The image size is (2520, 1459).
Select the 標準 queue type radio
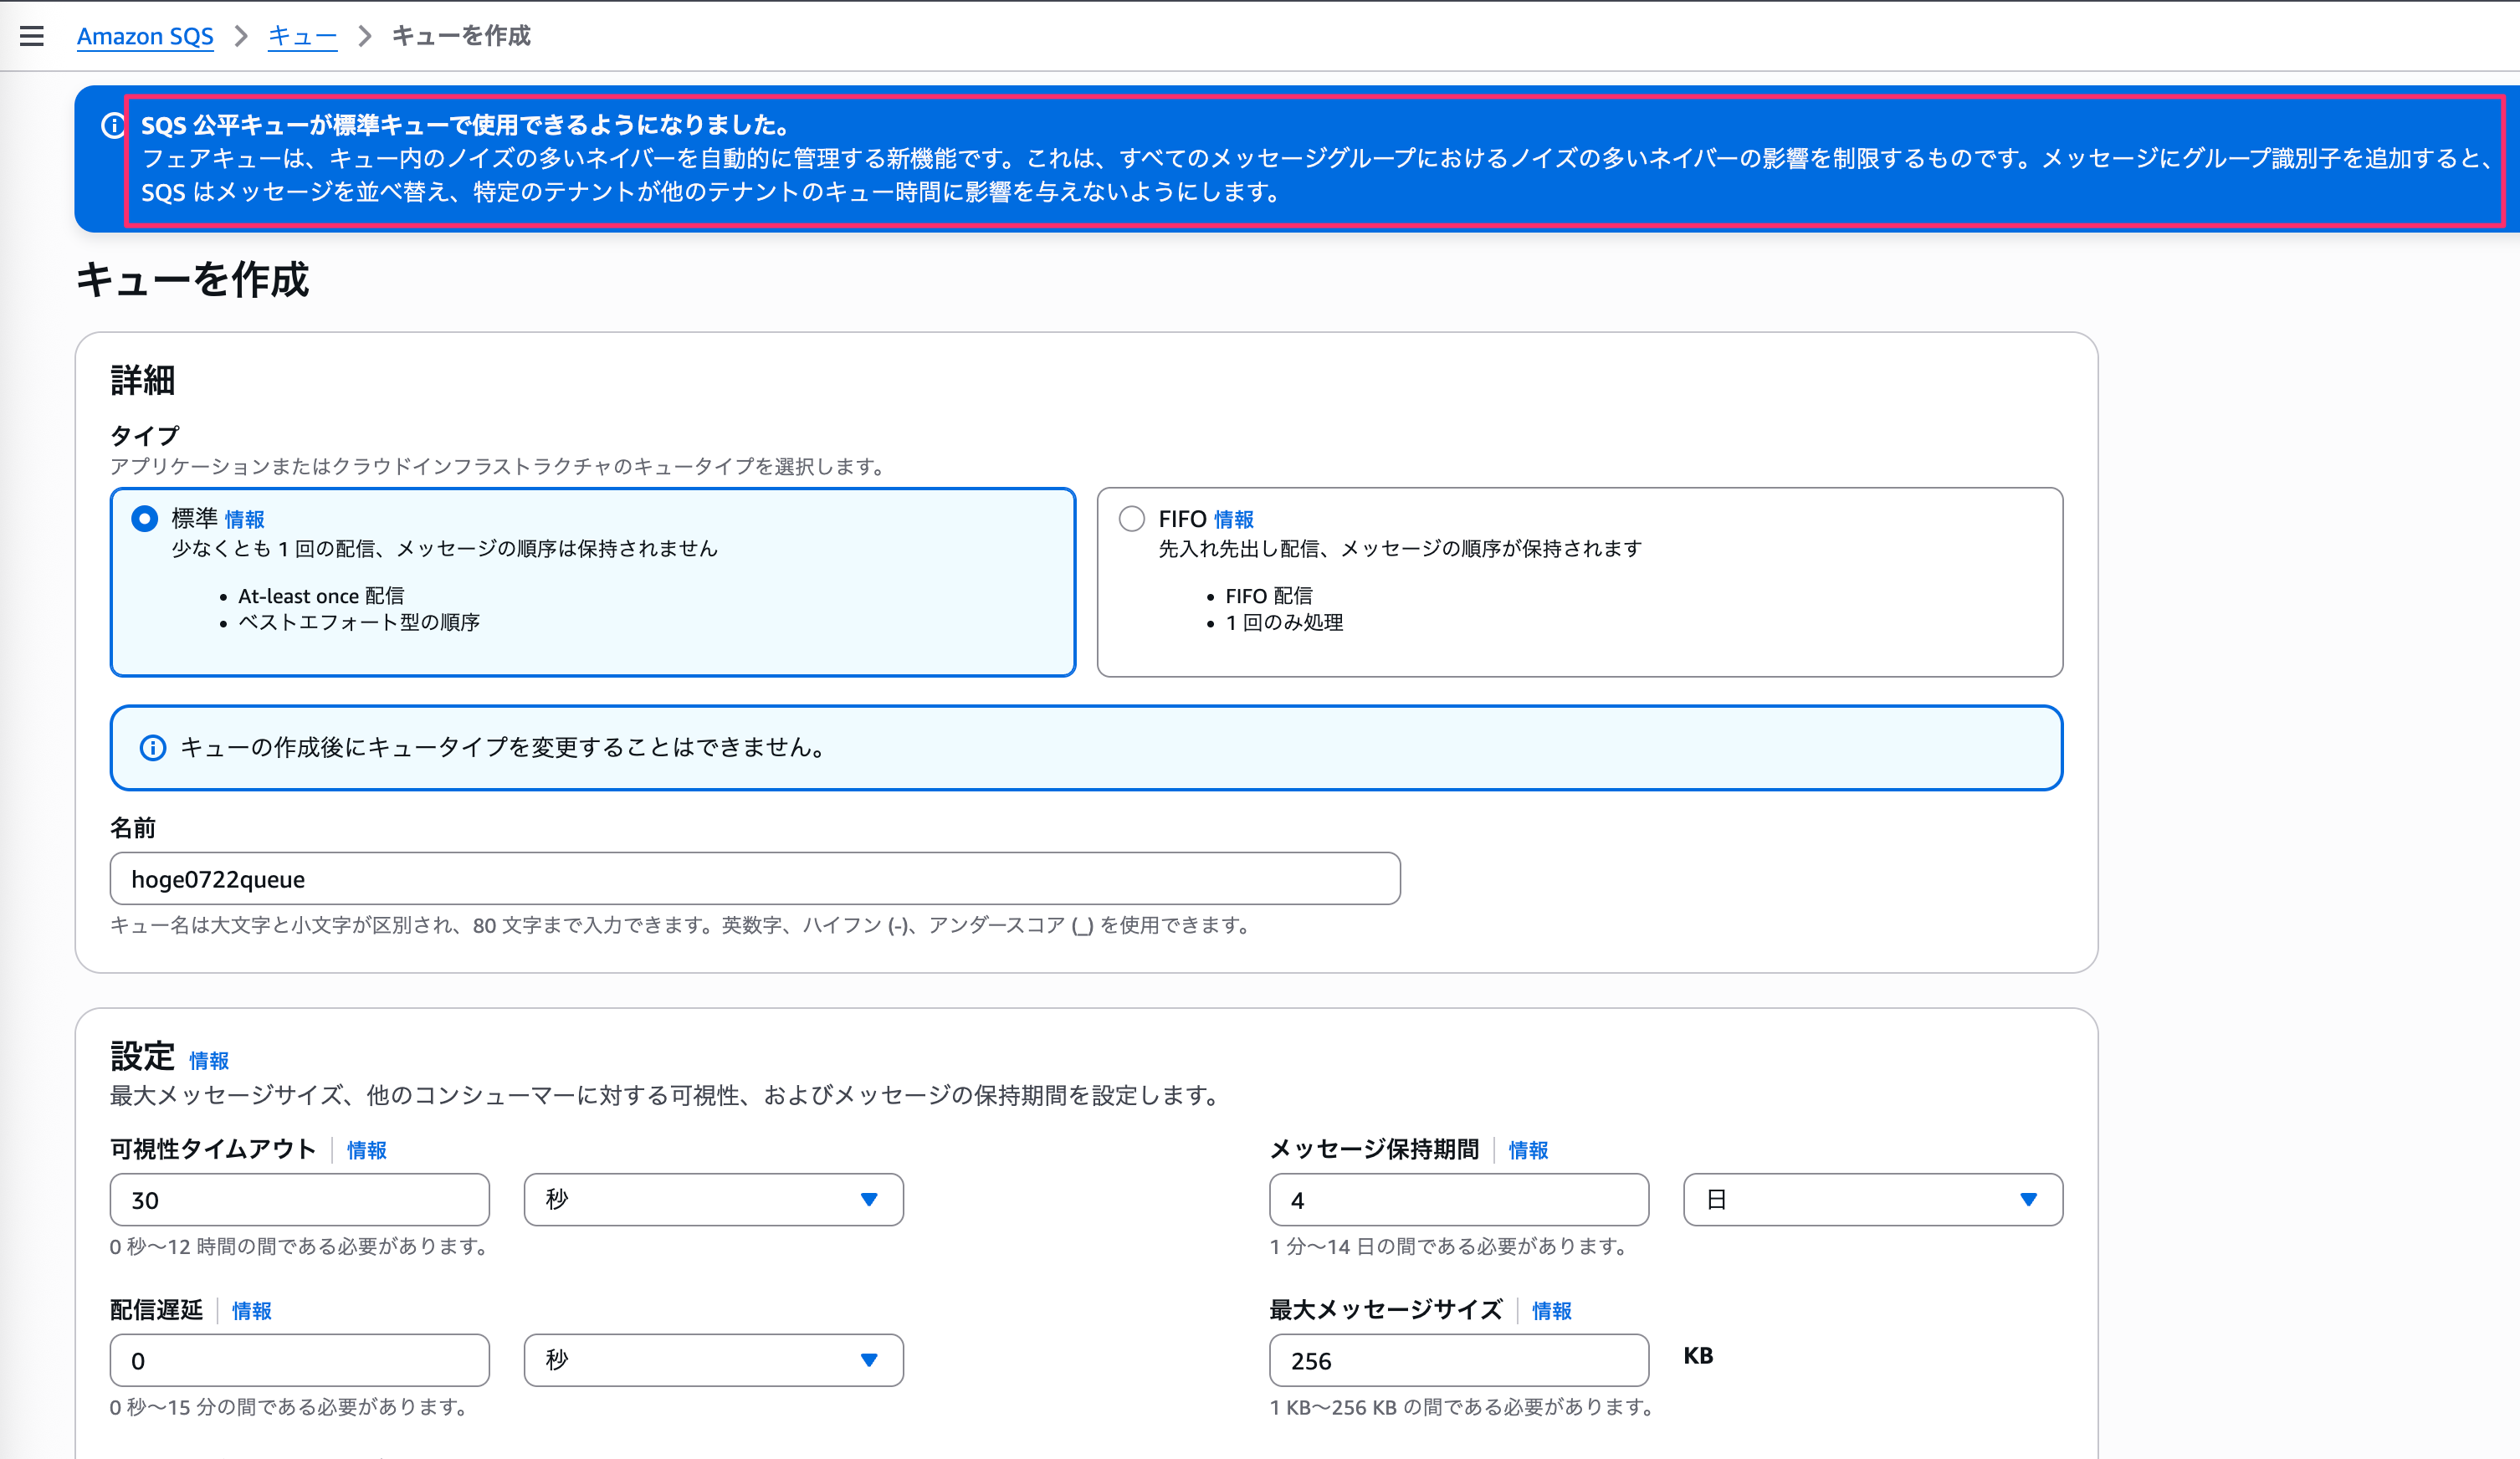pos(145,518)
